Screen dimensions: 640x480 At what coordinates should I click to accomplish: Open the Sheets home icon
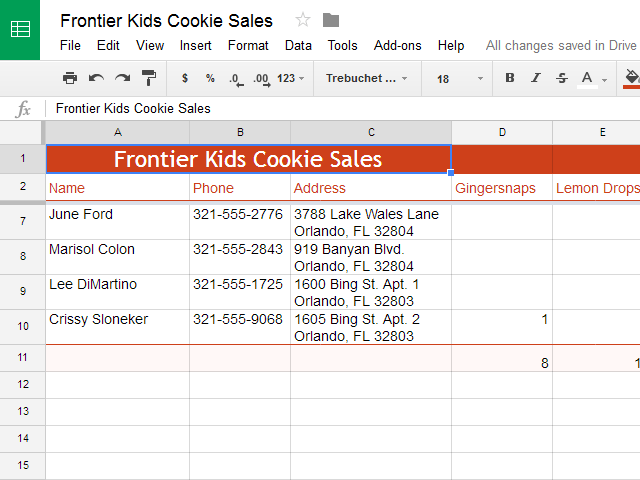point(20,29)
